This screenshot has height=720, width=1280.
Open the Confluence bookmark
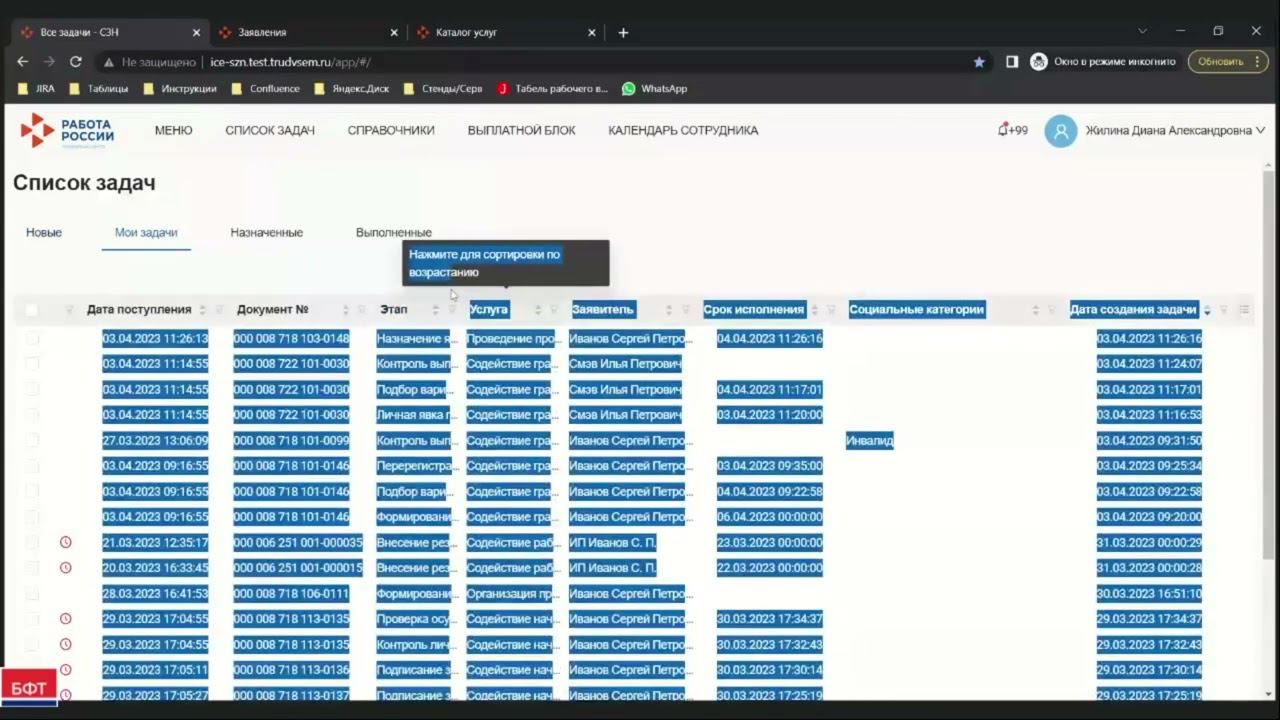point(265,88)
